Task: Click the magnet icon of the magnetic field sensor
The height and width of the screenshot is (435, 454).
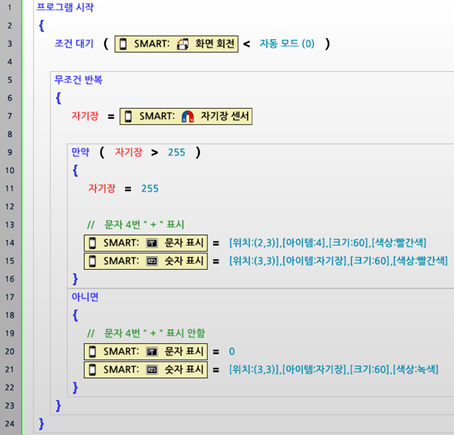Action: click(x=188, y=116)
